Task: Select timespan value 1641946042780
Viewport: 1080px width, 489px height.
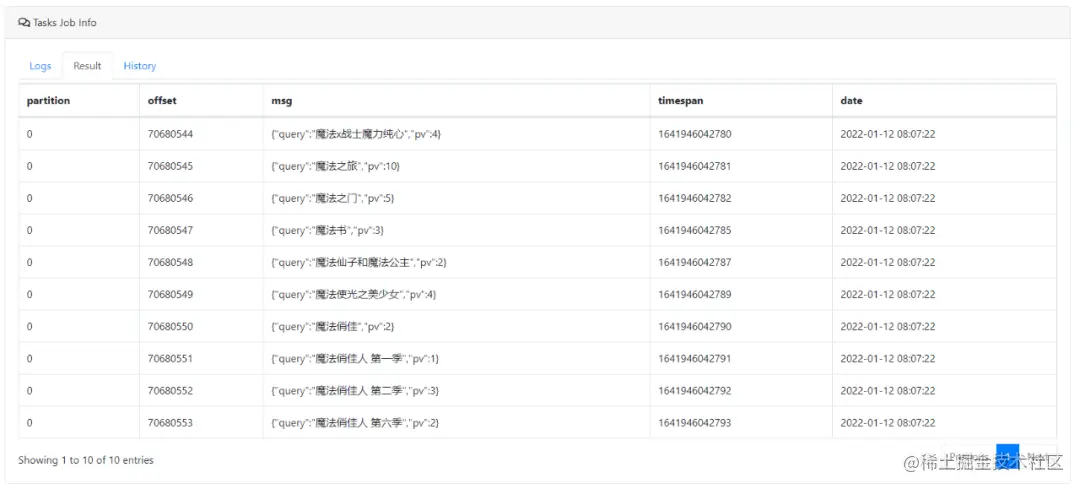Action: tap(695, 134)
